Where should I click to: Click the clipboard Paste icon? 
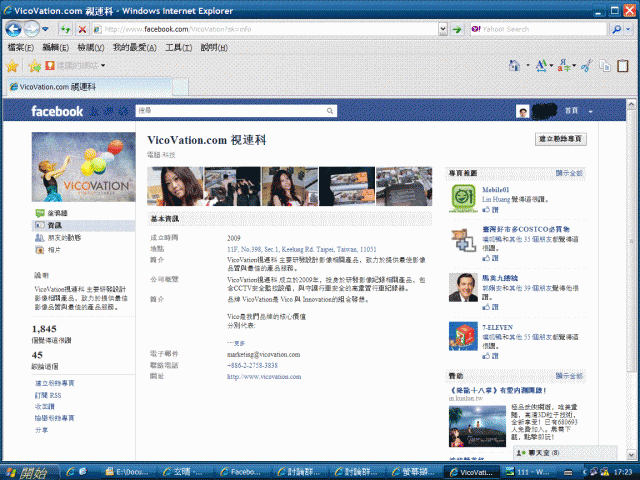(623, 65)
